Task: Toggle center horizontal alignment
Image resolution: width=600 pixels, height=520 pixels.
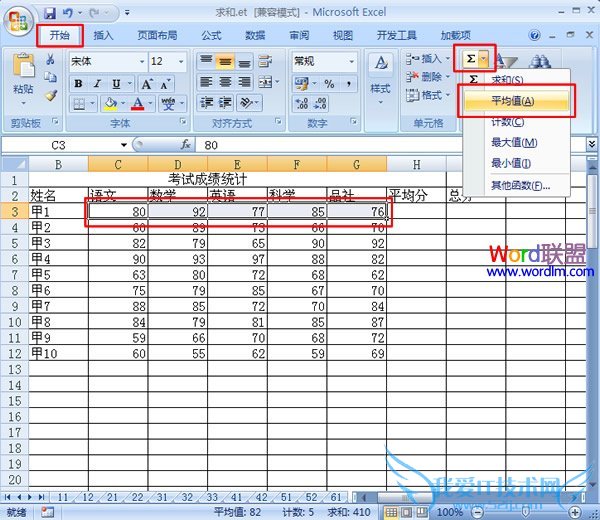Action: tap(225, 82)
